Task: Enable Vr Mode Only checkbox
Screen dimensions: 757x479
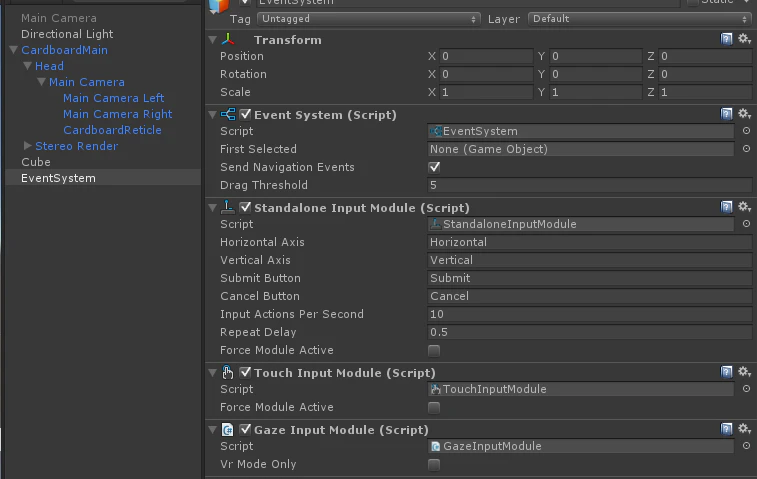Action: pos(434,465)
